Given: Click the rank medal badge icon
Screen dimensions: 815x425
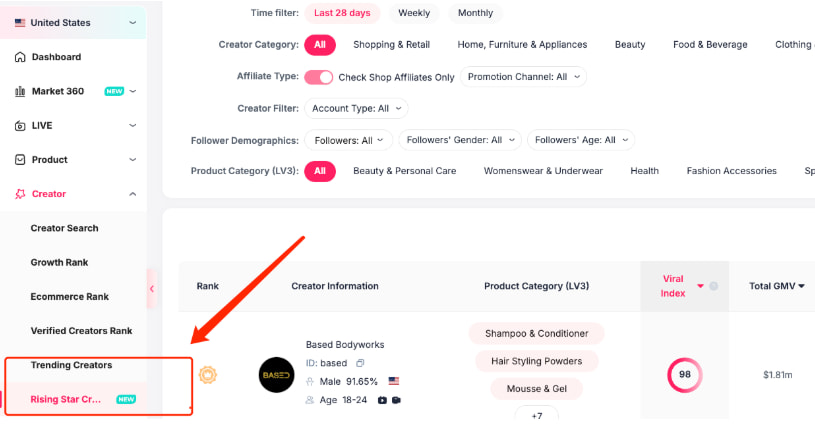Looking at the screenshot, I should tap(207, 375).
